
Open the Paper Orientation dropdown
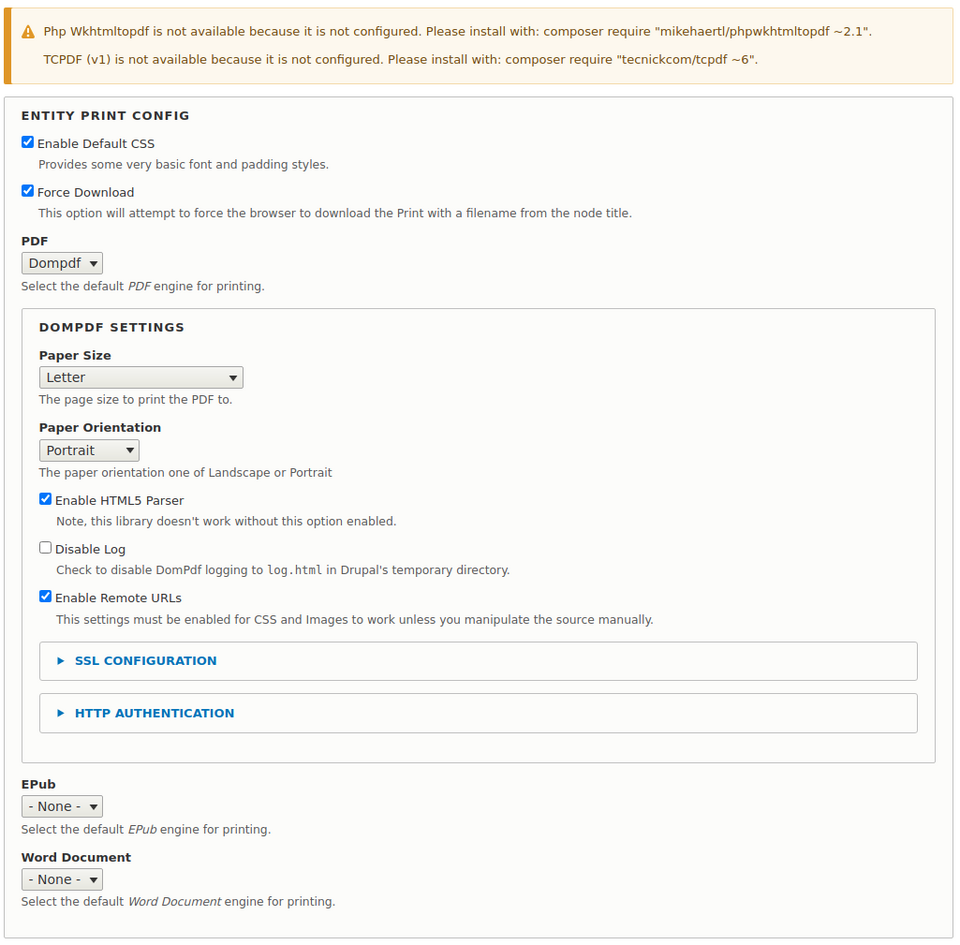[x=88, y=450]
